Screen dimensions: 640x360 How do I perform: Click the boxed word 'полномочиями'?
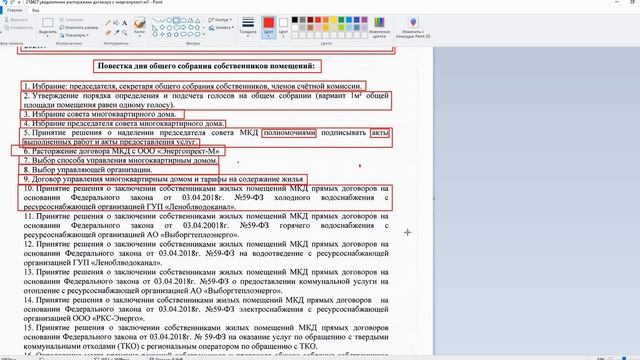[x=289, y=133]
